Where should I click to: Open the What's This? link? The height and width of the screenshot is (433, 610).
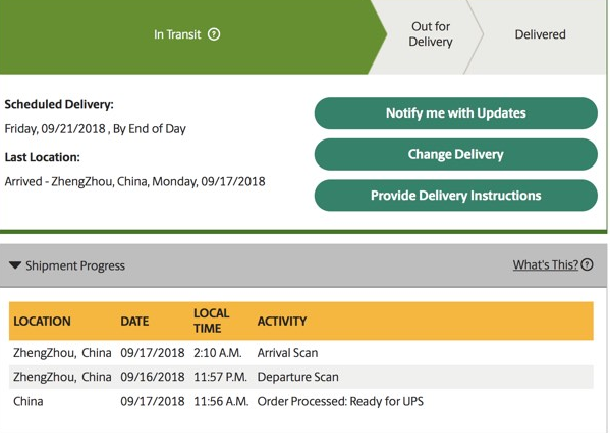[x=545, y=265]
